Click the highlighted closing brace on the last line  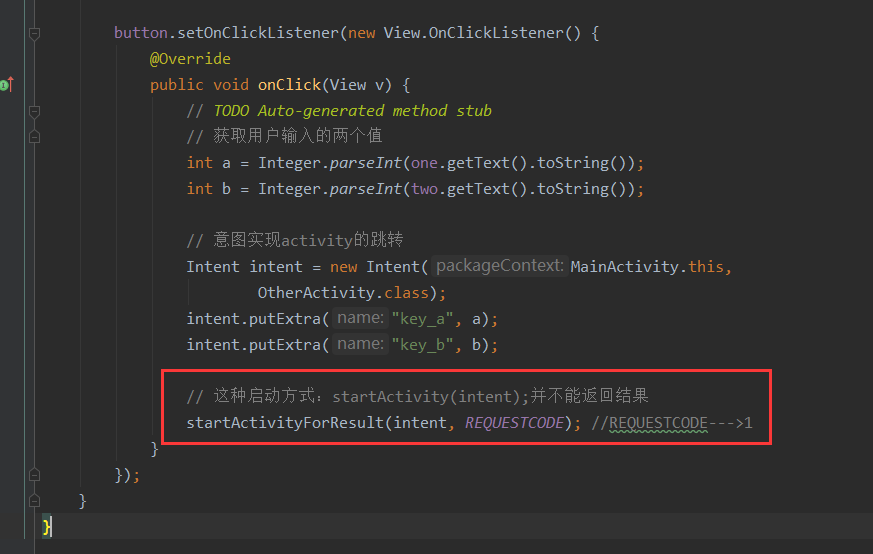pos(47,526)
